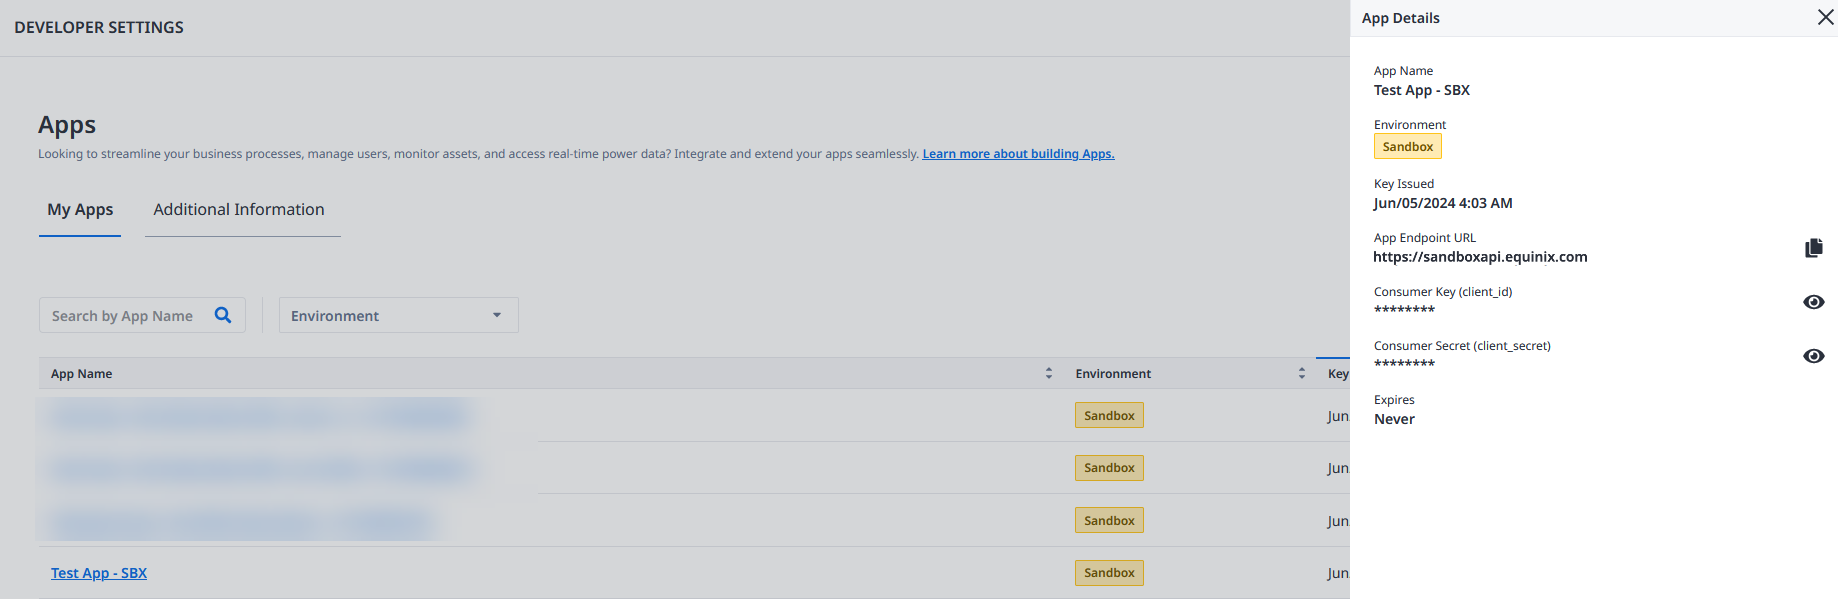
Task: Click the sandboxapi.equinix.com endpoint URL text
Action: (1480, 257)
